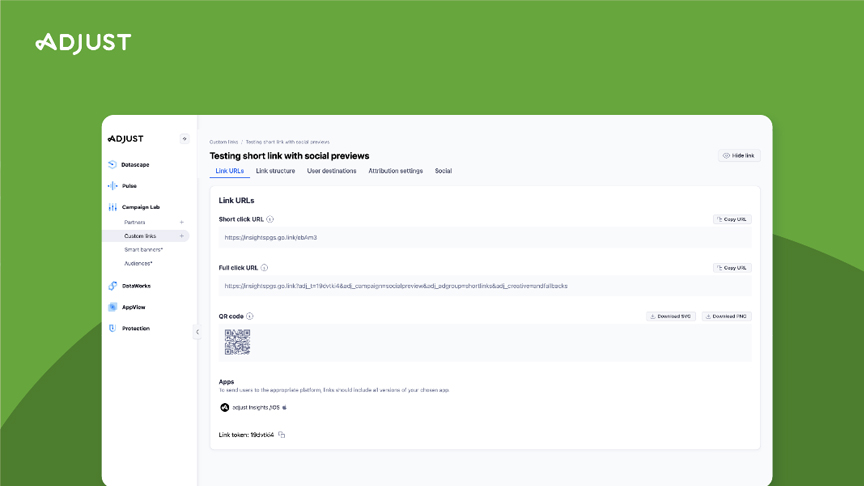
Task: Open the Pulse section icon
Action: (112, 186)
